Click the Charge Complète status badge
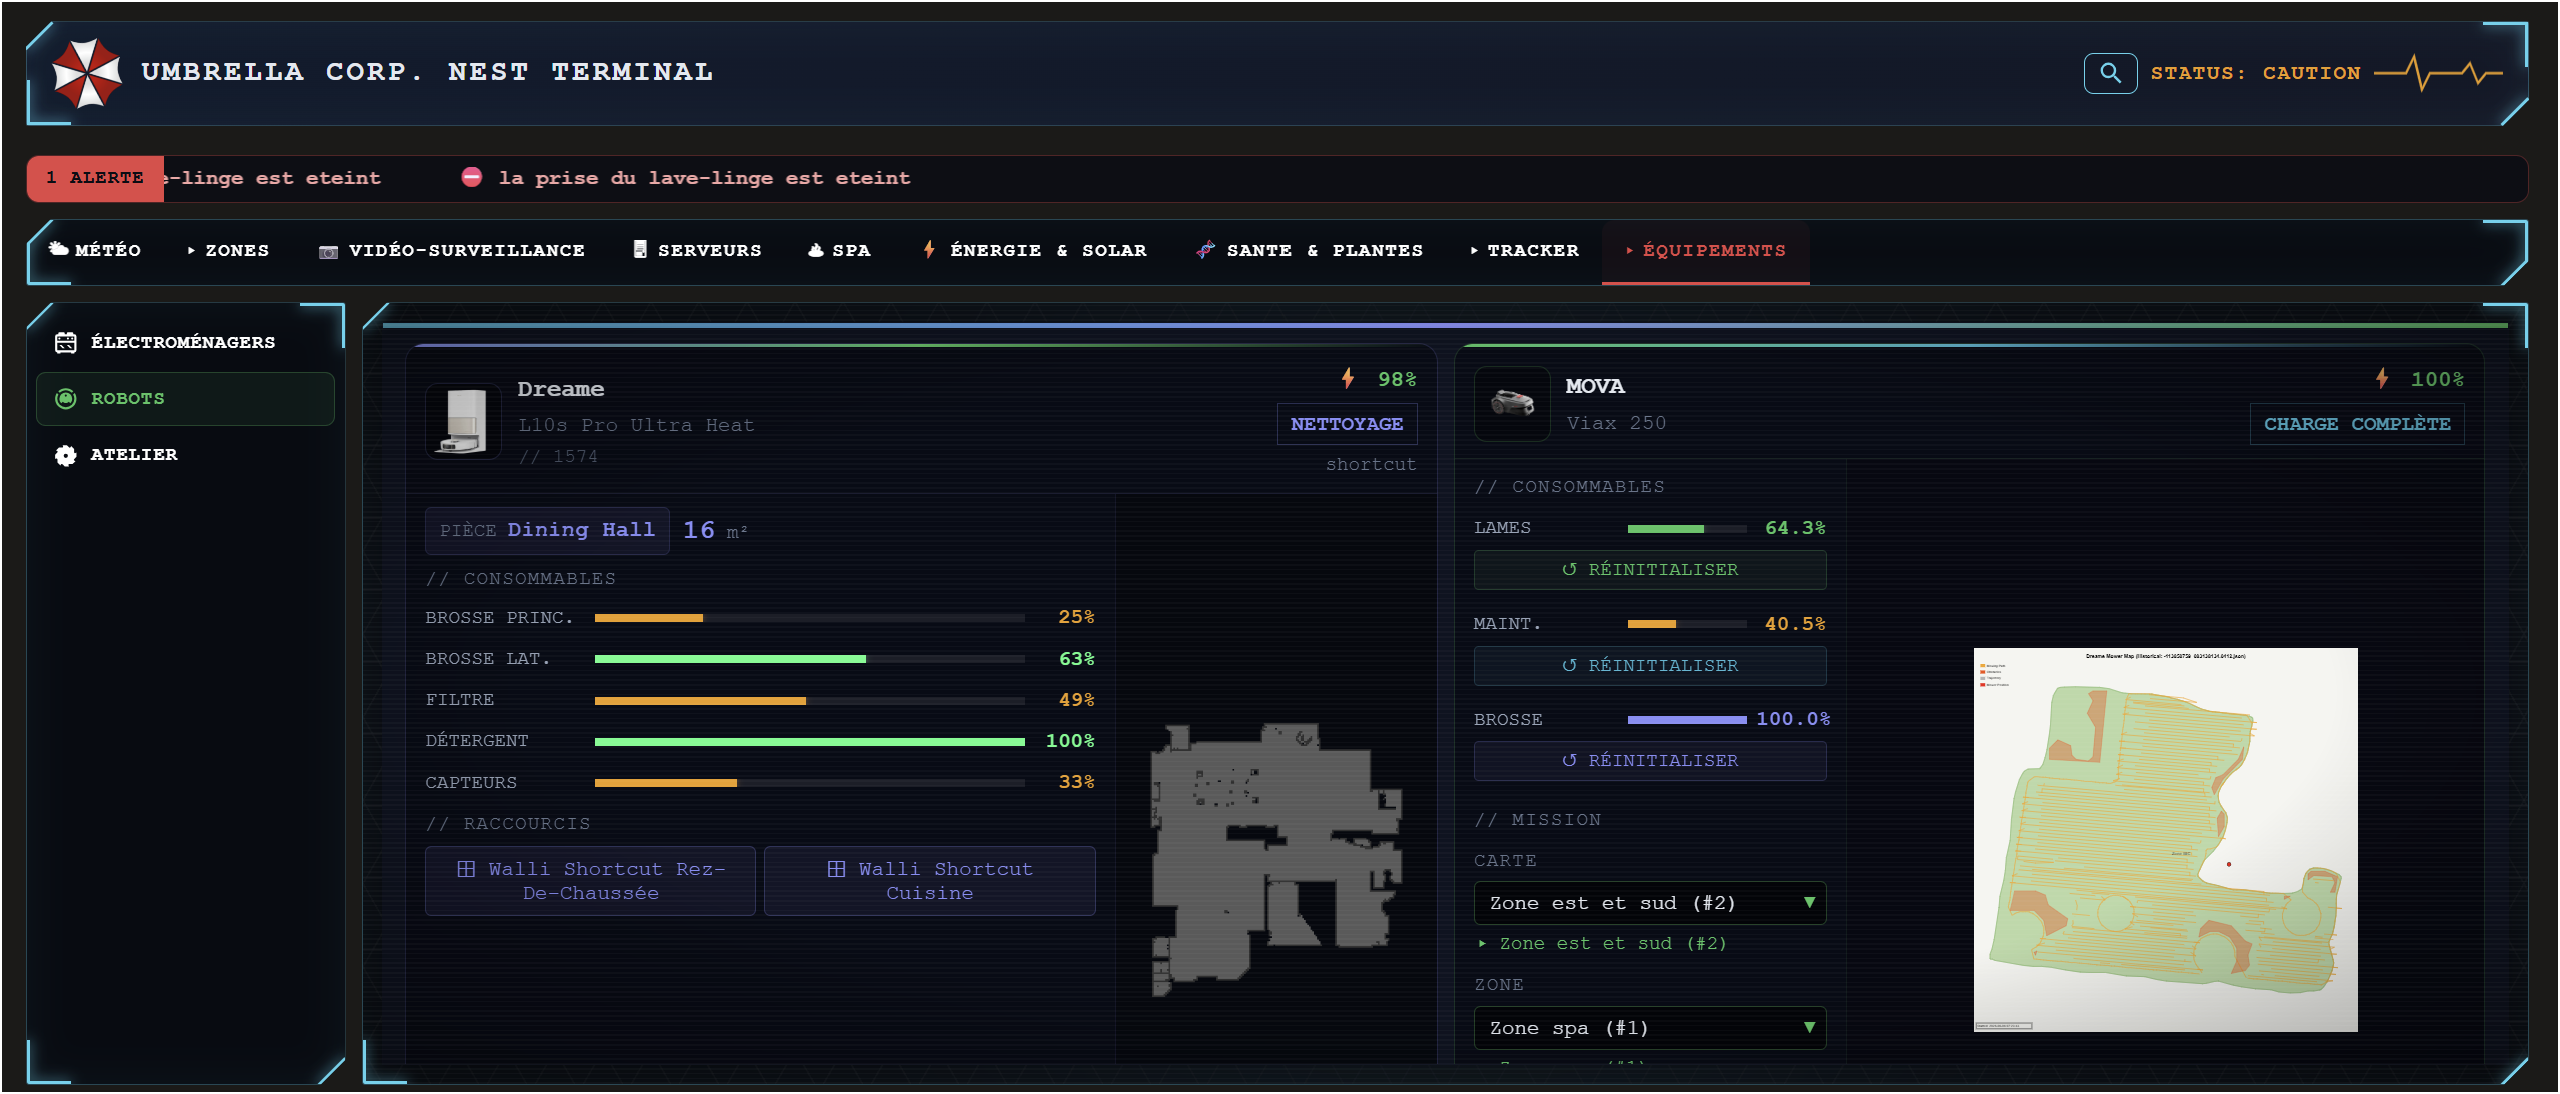 [x=2356, y=424]
